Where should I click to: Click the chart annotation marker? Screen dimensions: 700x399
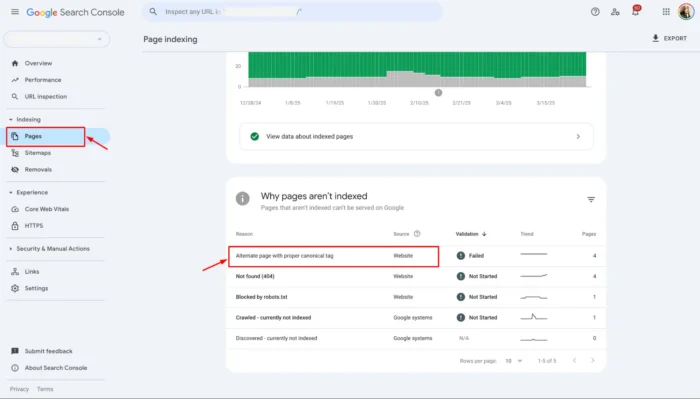(x=438, y=93)
